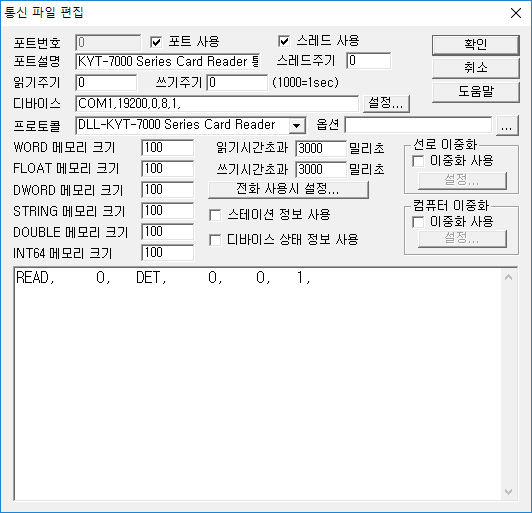532x513 pixels.
Task: Click the scroll-down arrow in the text area
Action: 508,492
